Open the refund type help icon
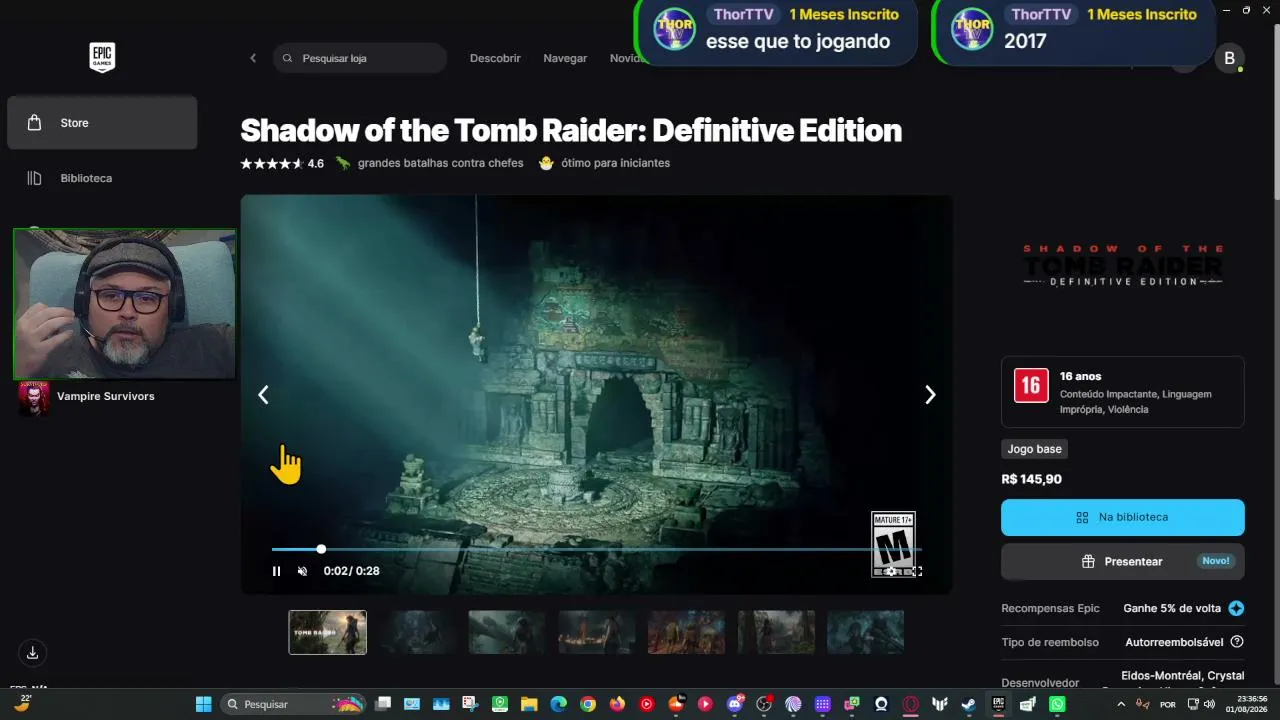The image size is (1280, 720). [x=1237, y=642]
